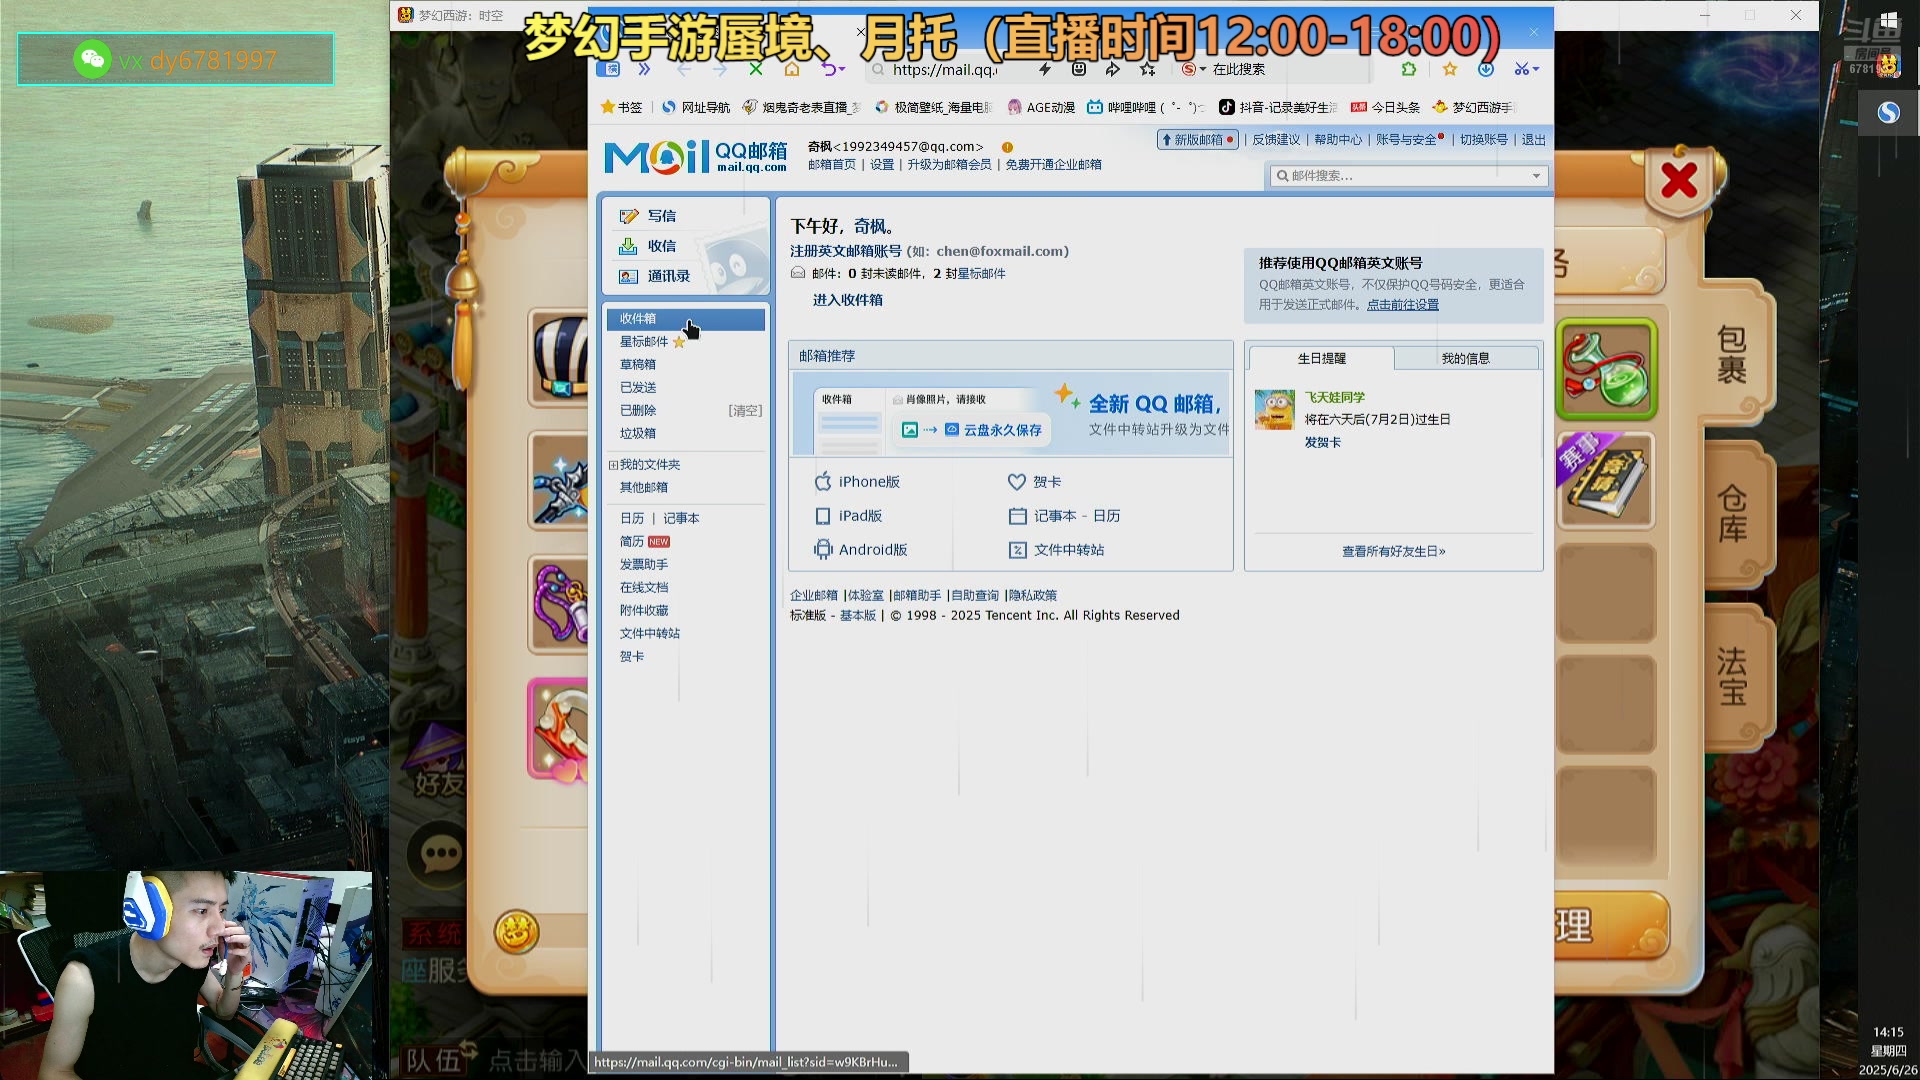The width and height of the screenshot is (1920, 1080).
Task: Open the AGE动漫 bookmark
Action: pos(1041,107)
